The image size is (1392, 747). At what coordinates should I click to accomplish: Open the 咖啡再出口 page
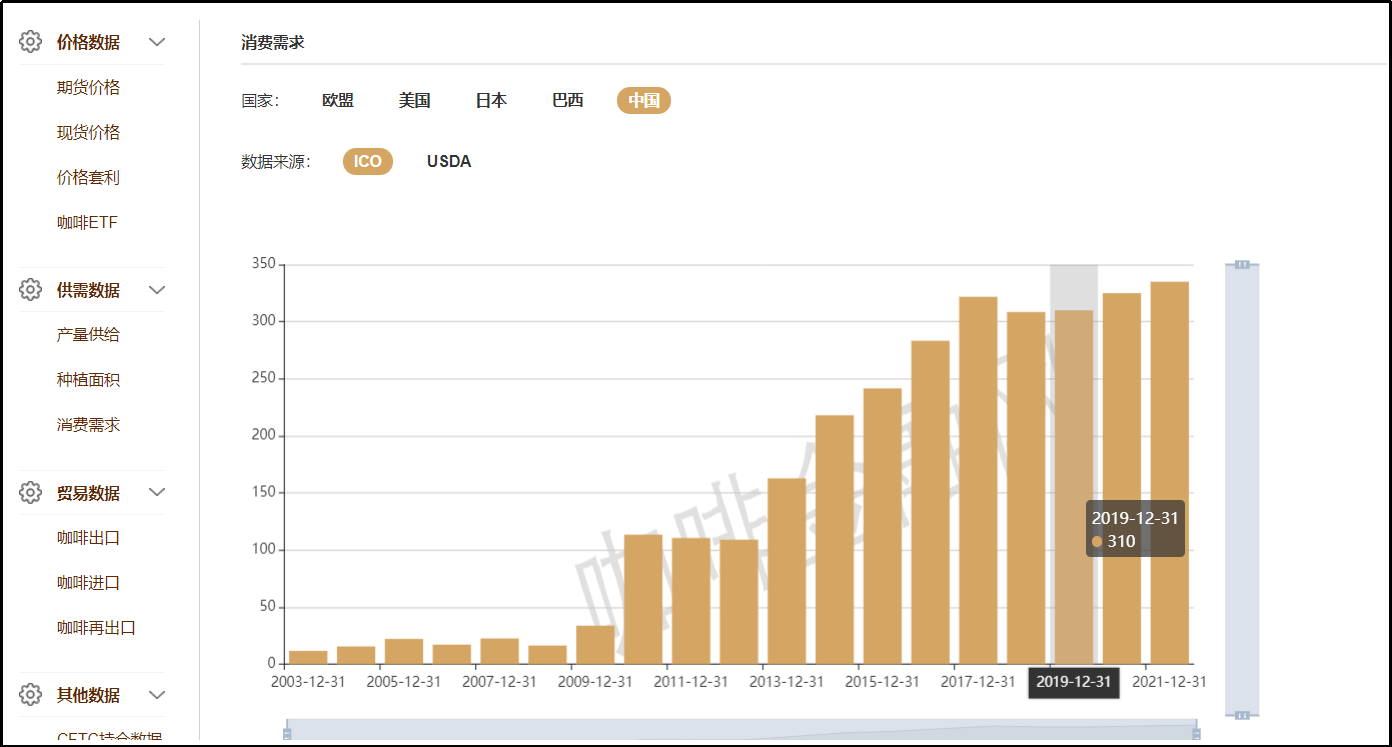tap(96, 628)
